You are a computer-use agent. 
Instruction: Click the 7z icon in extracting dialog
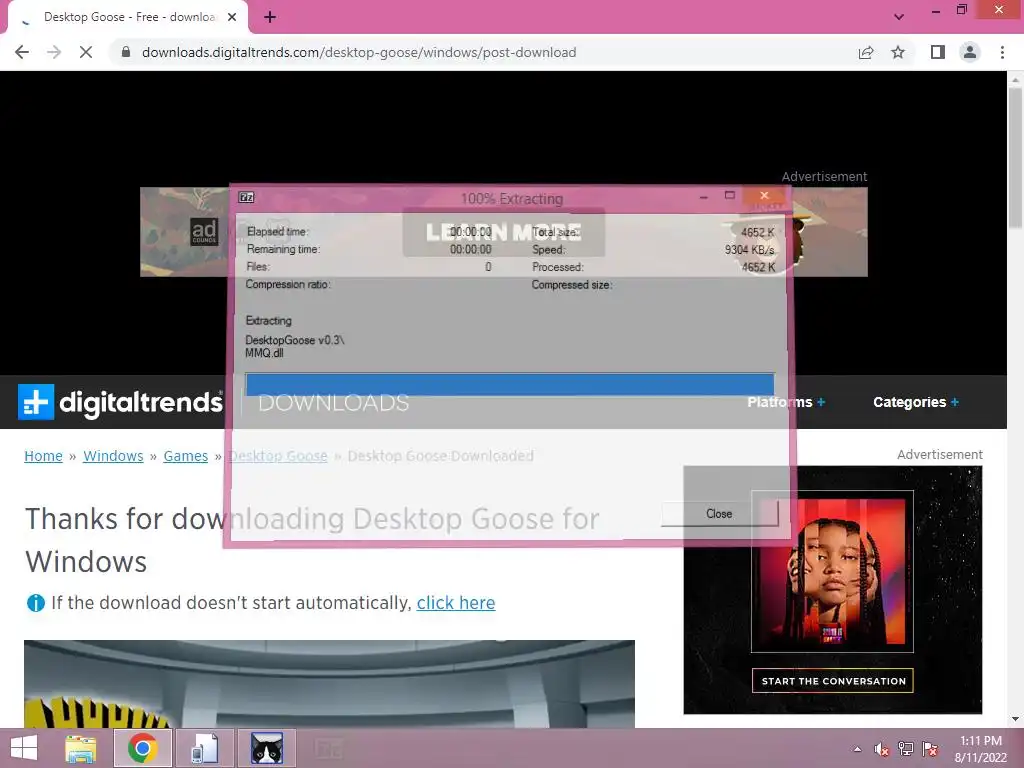click(x=246, y=197)
